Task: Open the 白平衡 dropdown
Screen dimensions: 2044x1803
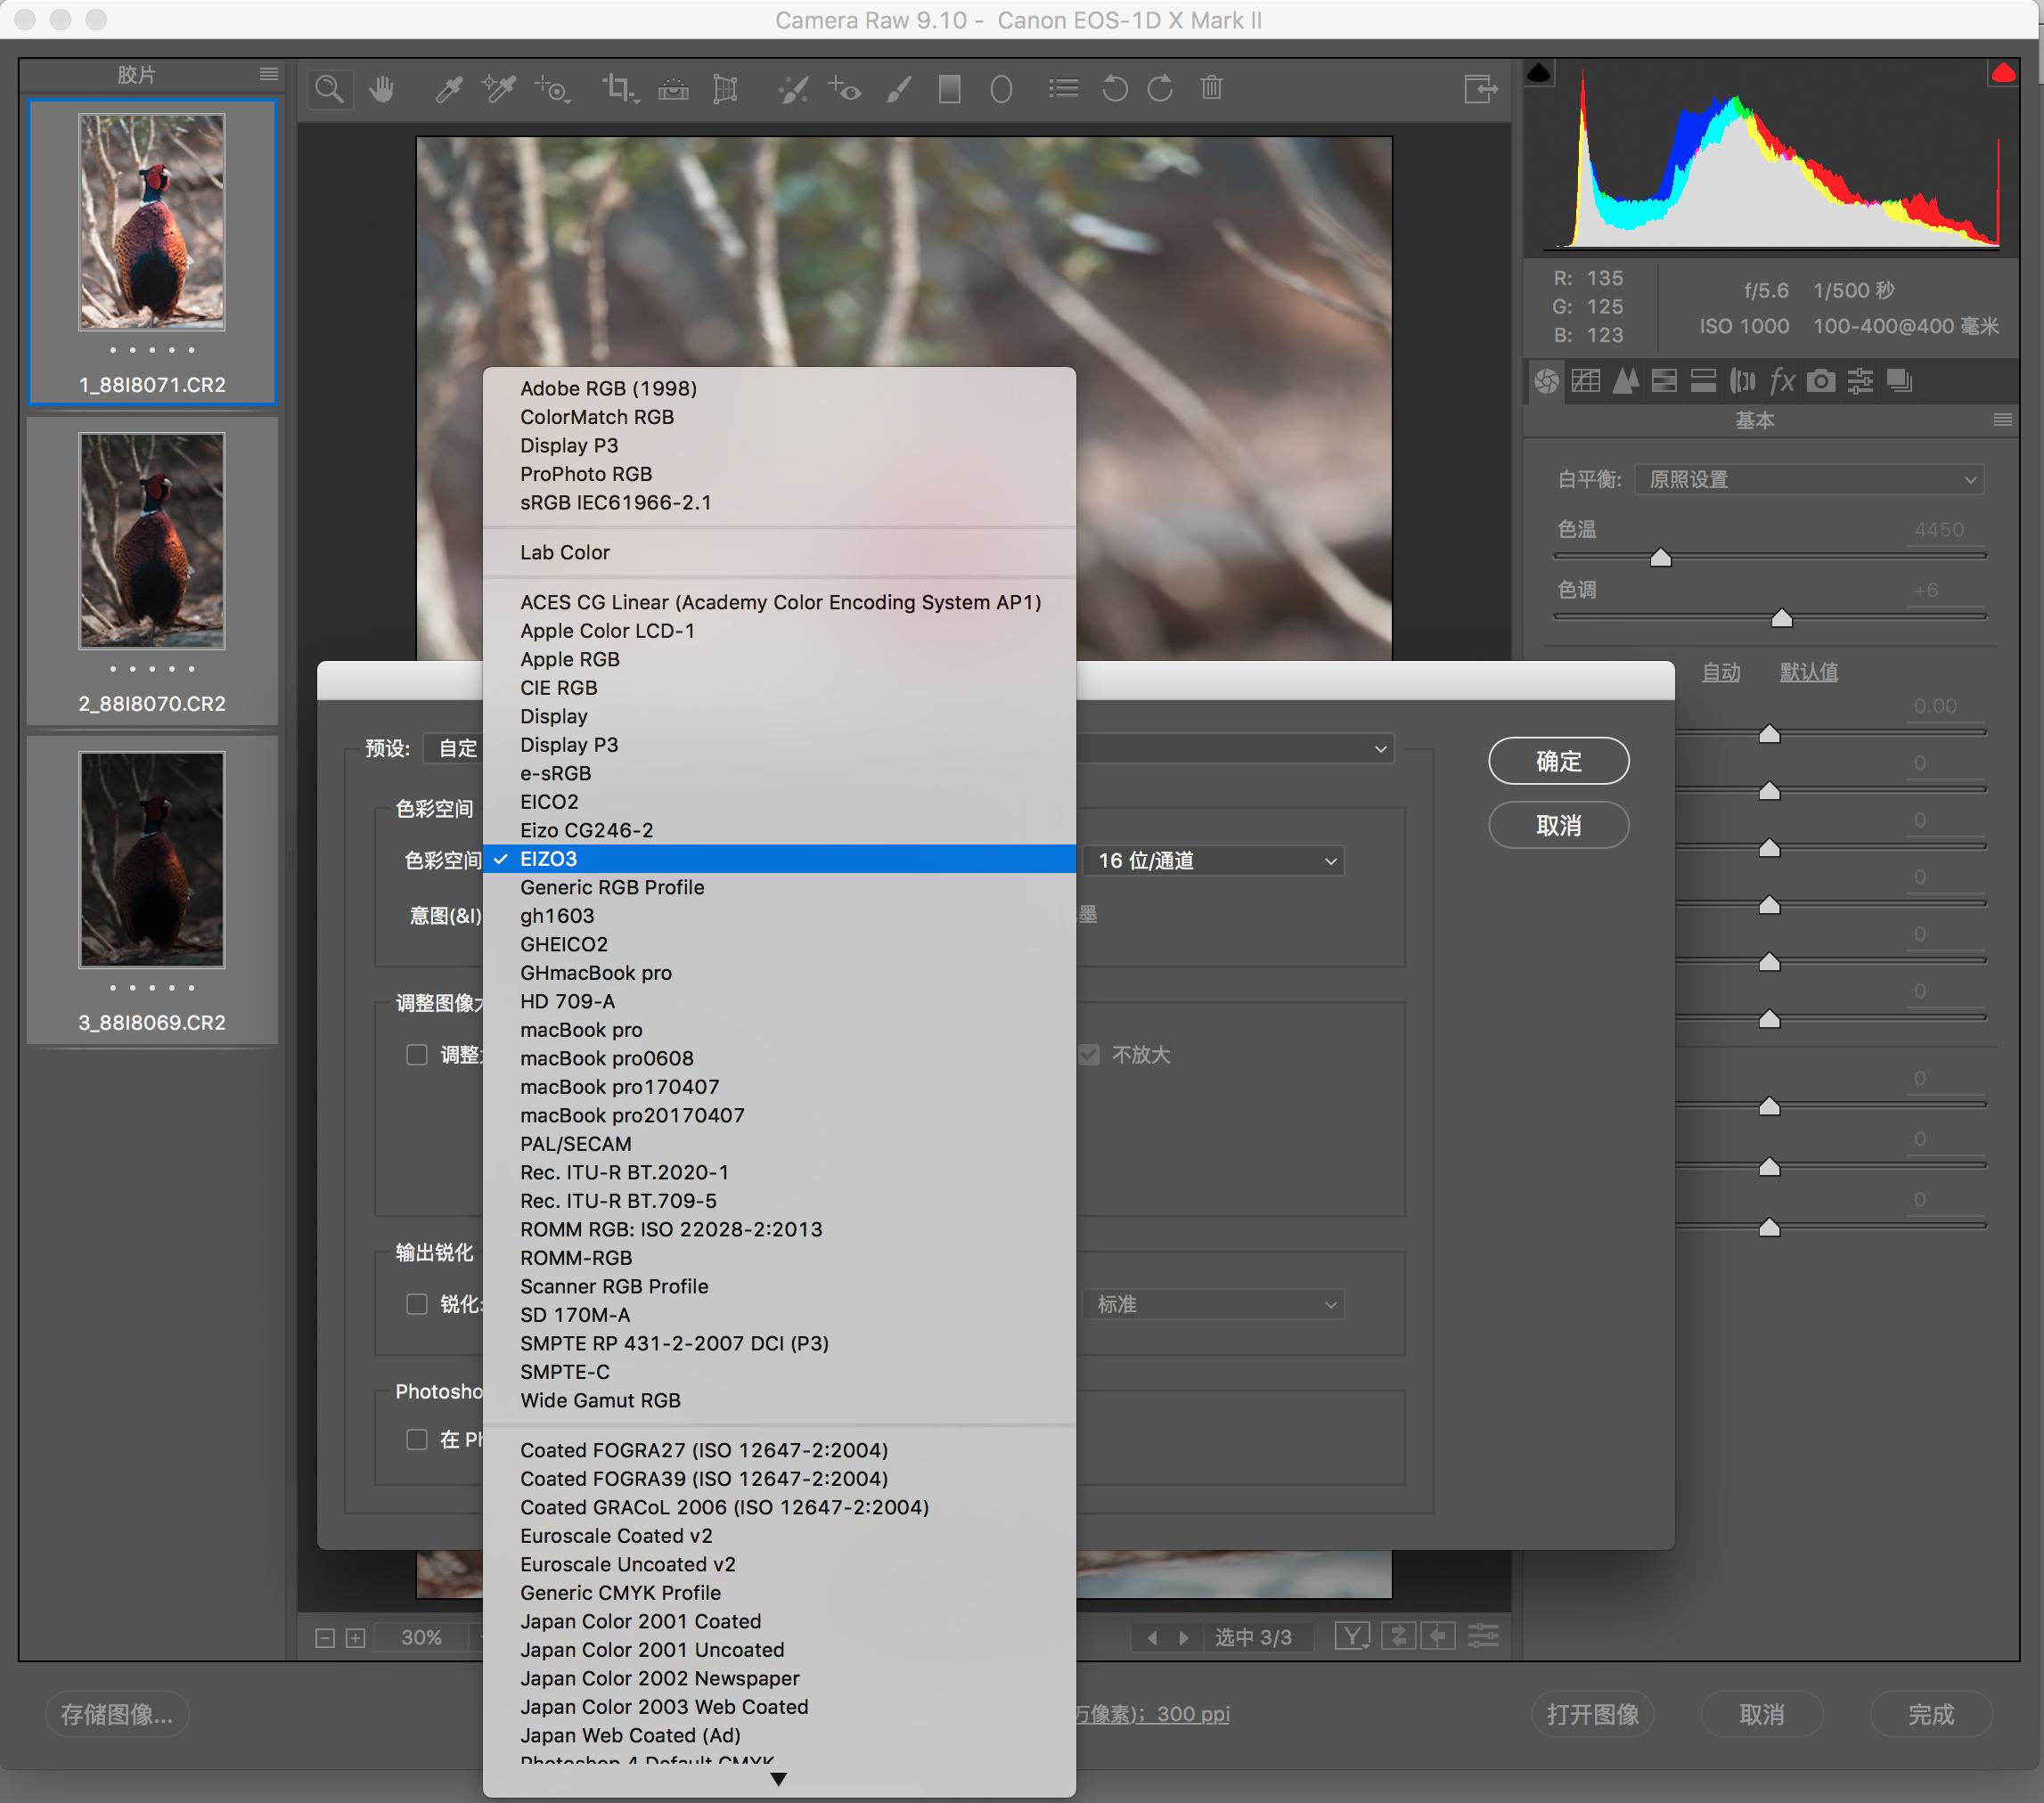Action: (x=1809, y=479)
